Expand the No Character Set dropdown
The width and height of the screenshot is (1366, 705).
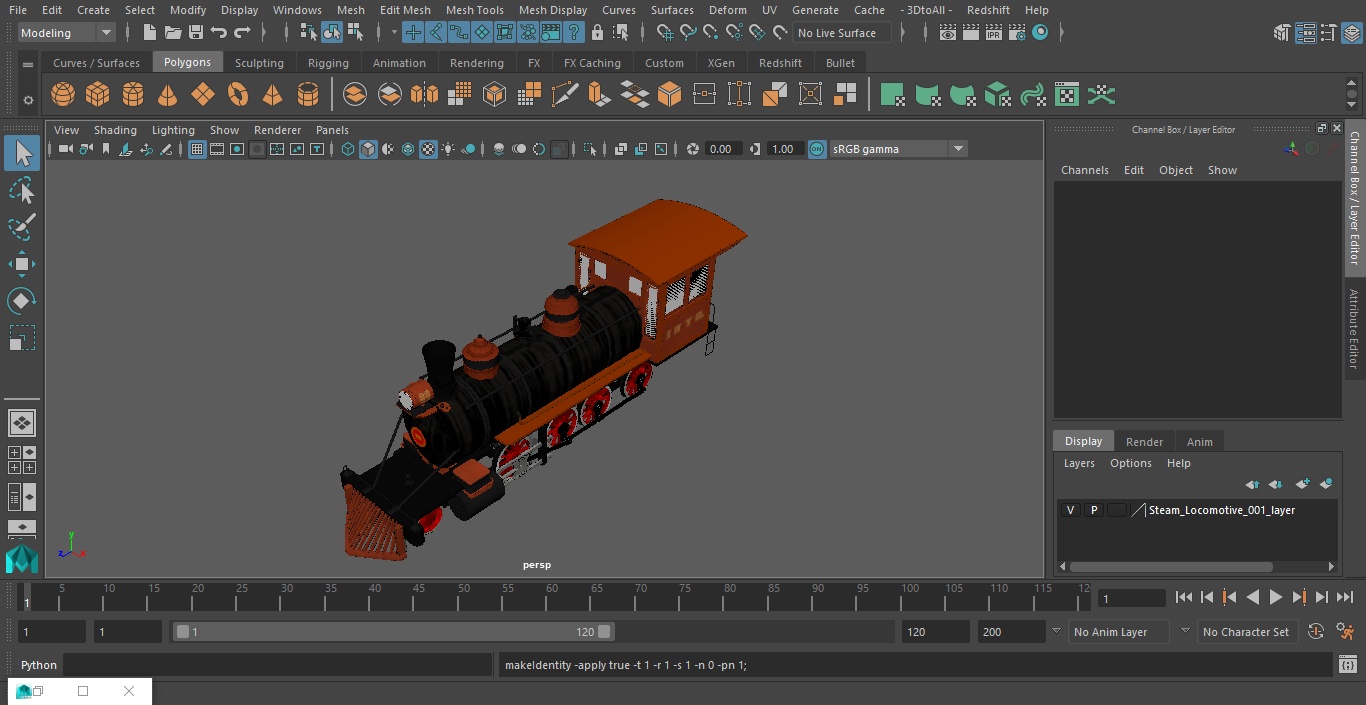(1247, 631)
